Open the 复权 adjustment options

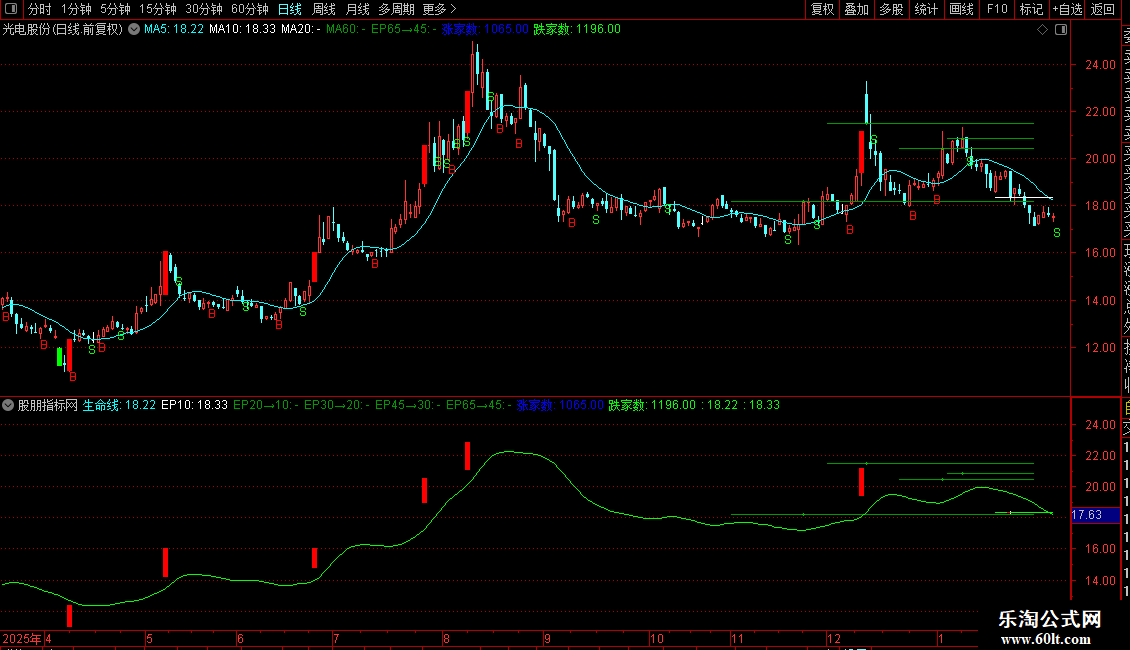(822, 9)
